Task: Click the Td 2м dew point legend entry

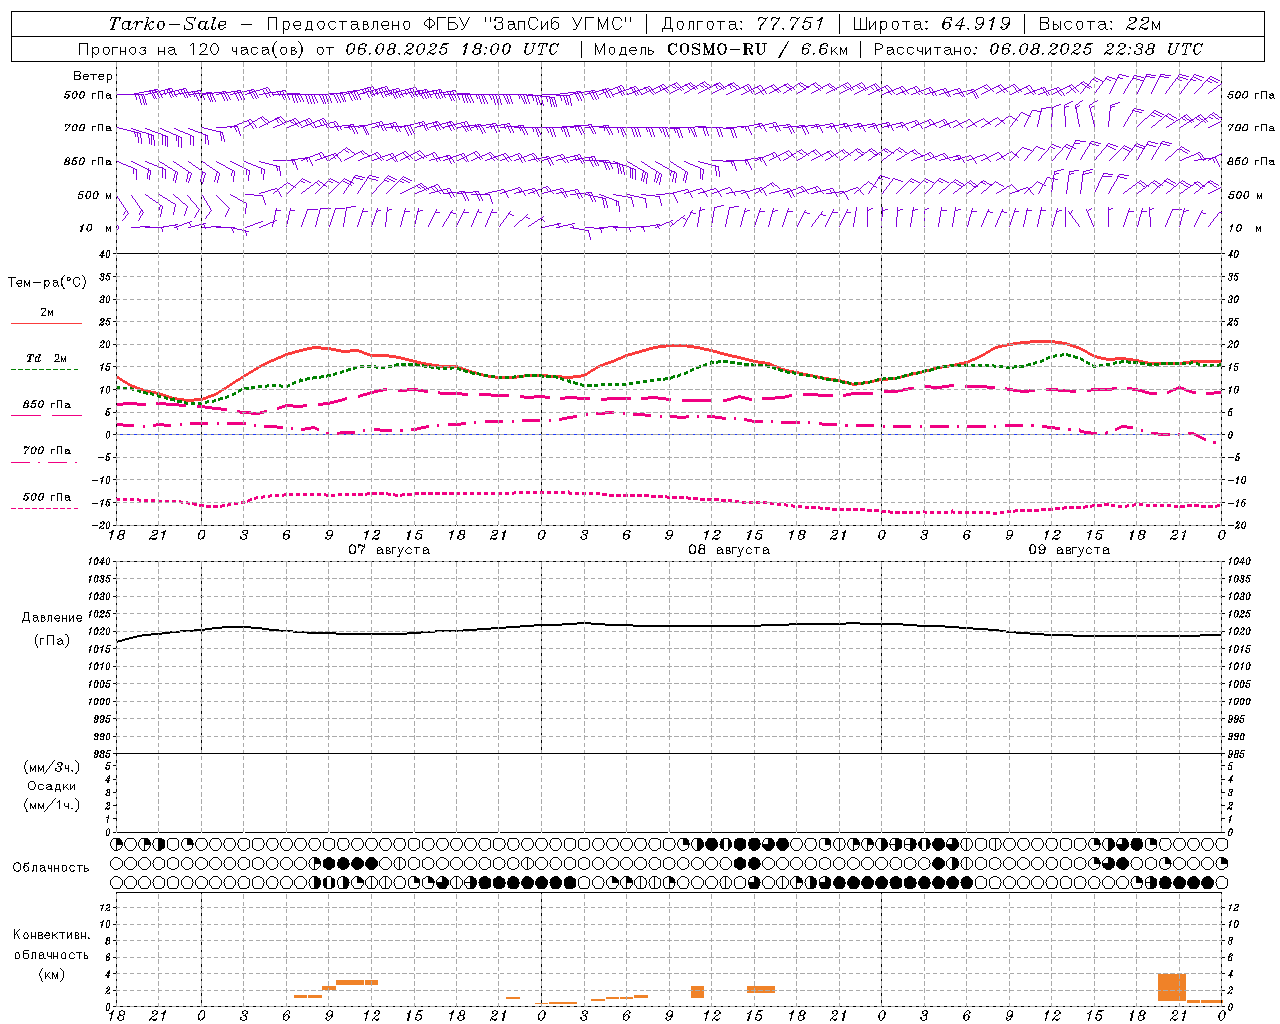Action: click(x=46, y=358)
